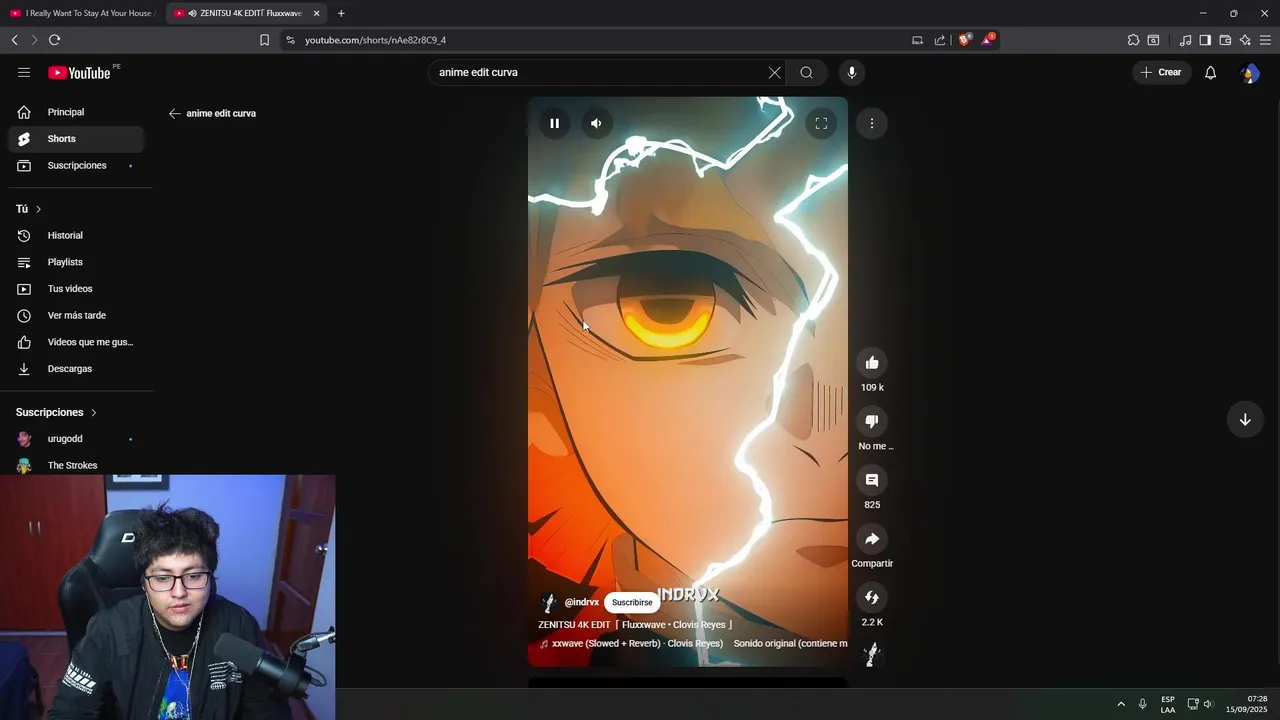Share this page from address bar

tap(940, 40)
